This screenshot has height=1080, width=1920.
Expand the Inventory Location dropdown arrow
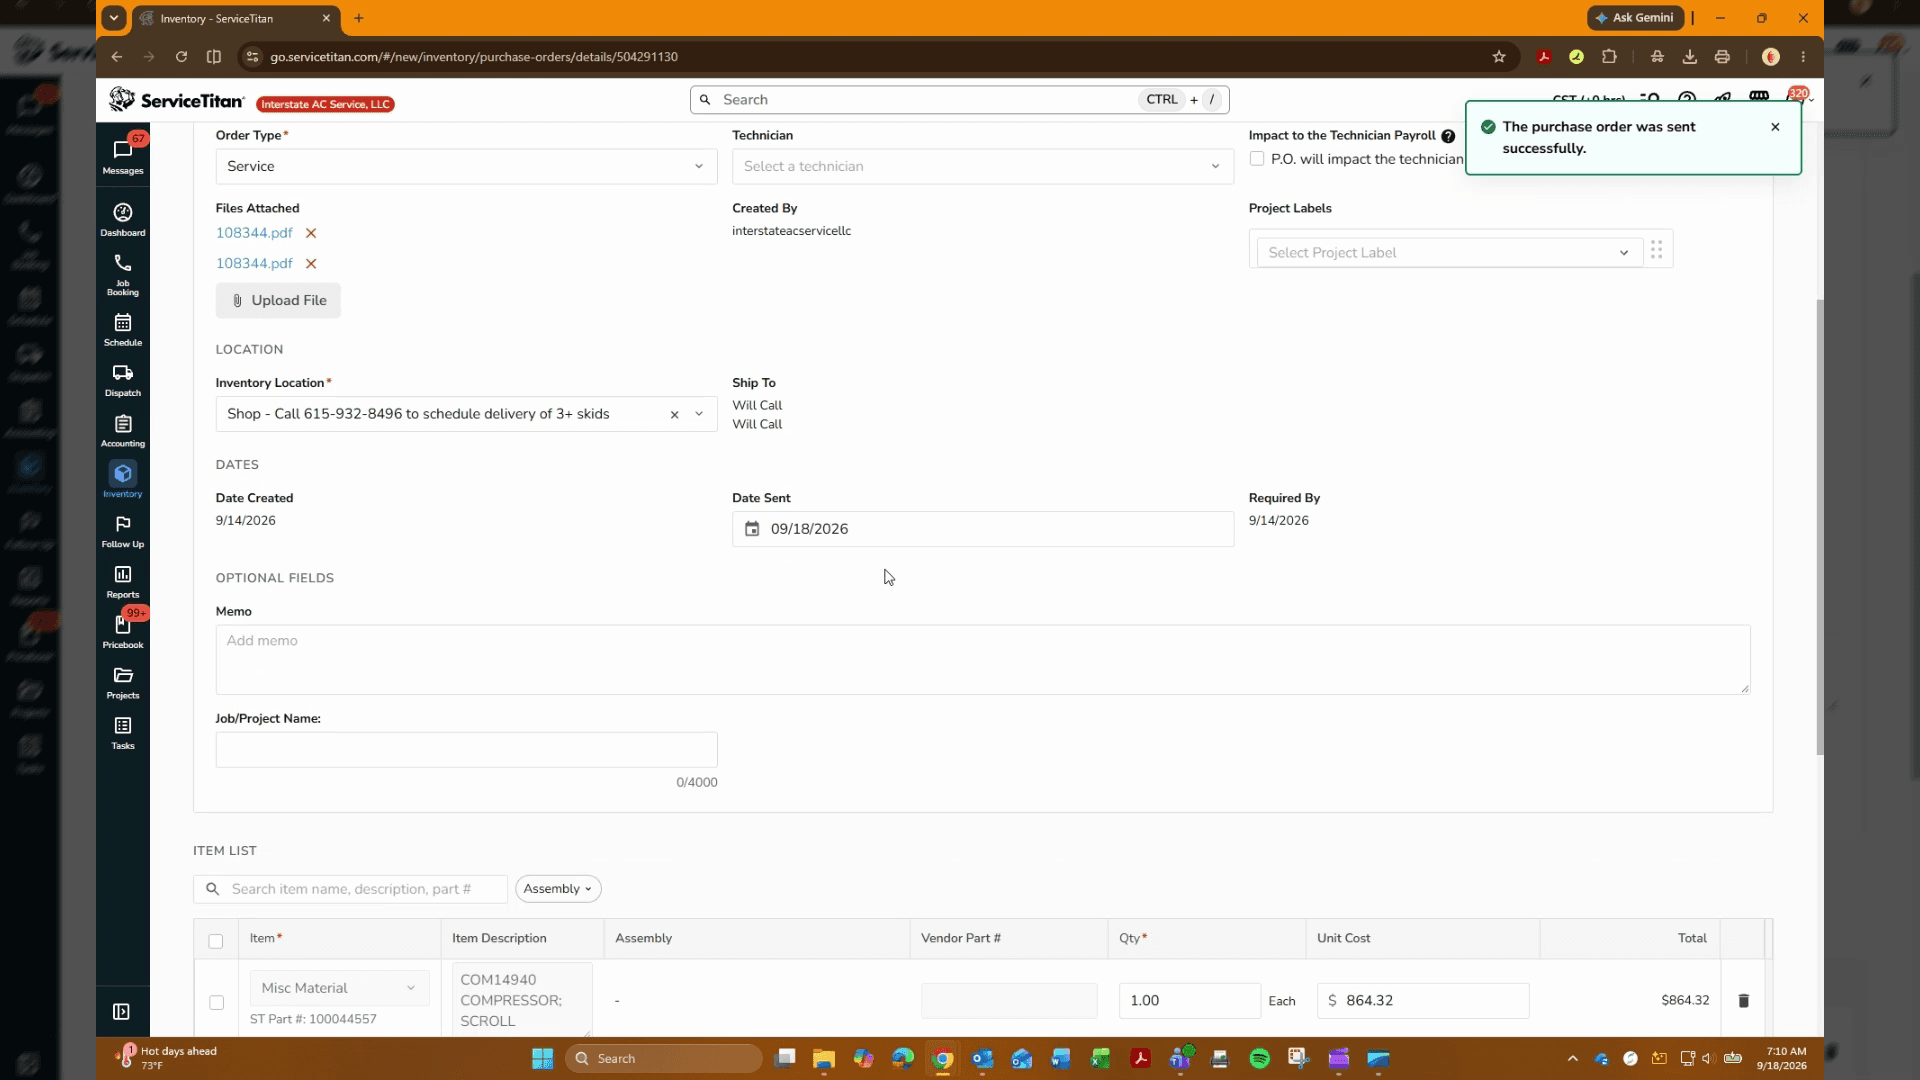[x=699, y=414]
